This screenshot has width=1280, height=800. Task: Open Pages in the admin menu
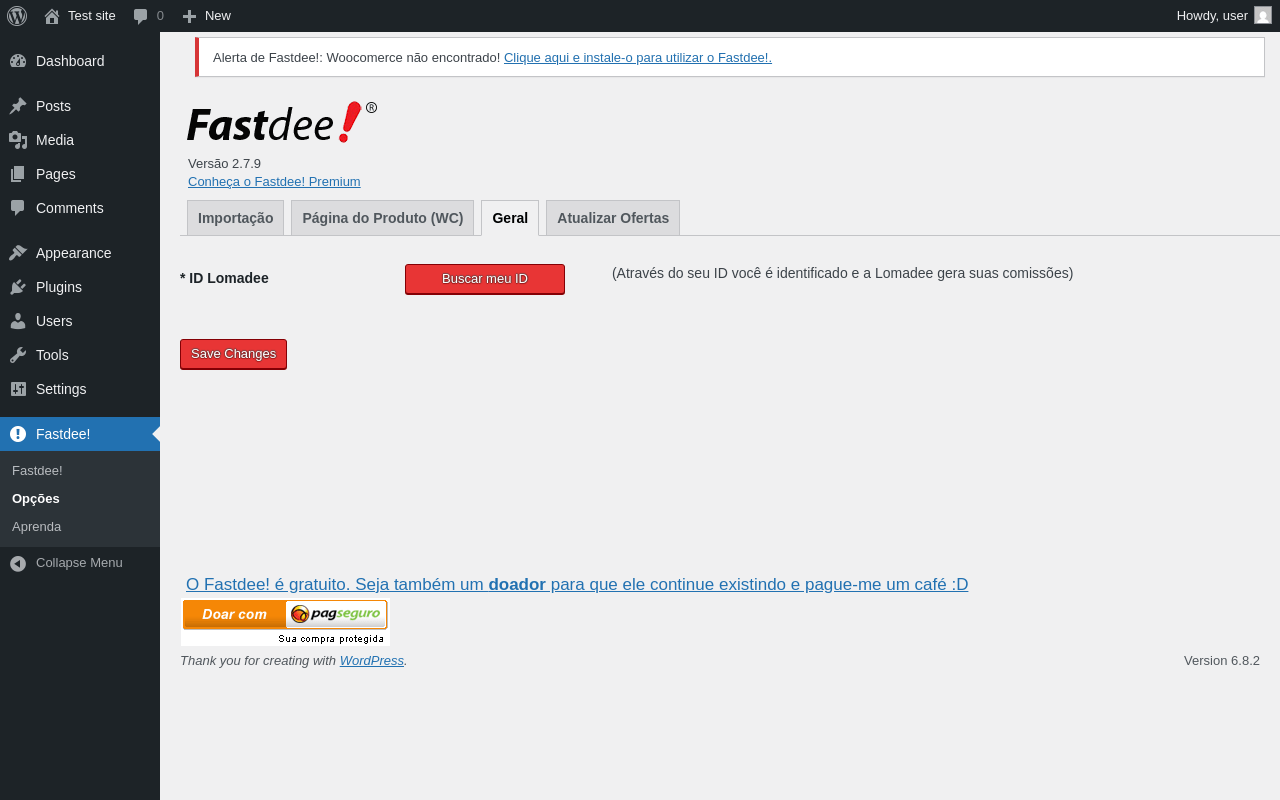point(80,174)
